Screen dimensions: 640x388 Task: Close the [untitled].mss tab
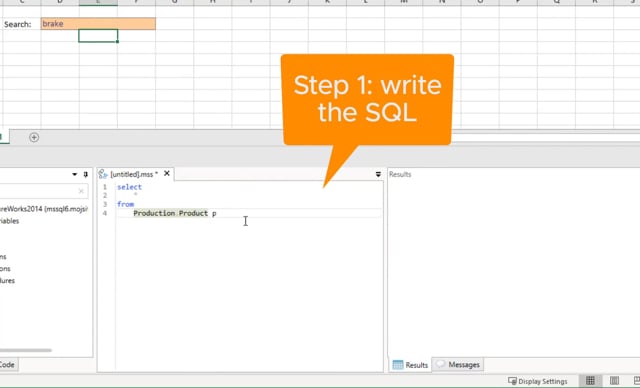pos(167,173)
